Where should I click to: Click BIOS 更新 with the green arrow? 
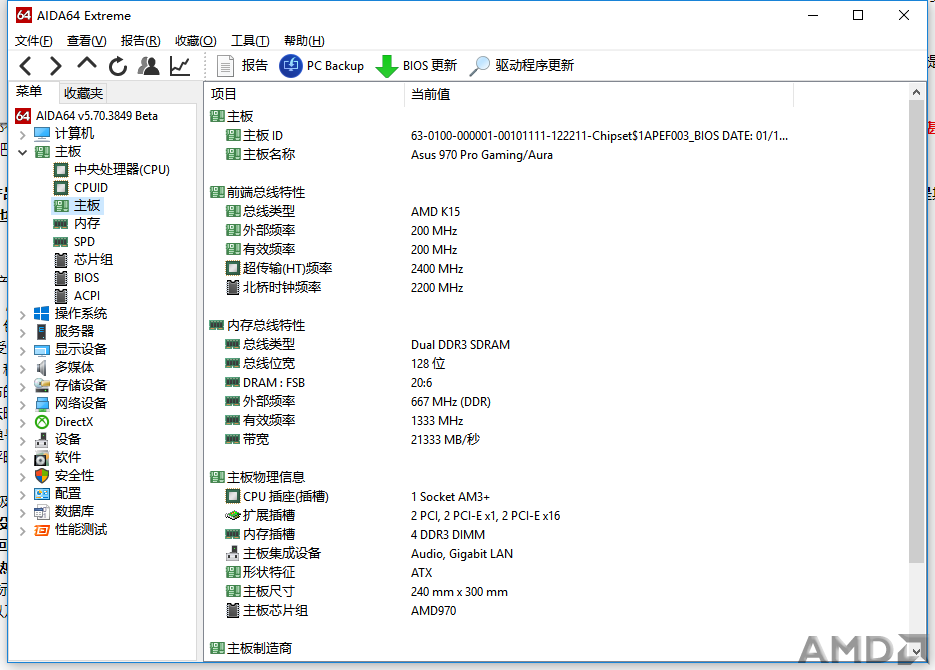tap(416, 66)
